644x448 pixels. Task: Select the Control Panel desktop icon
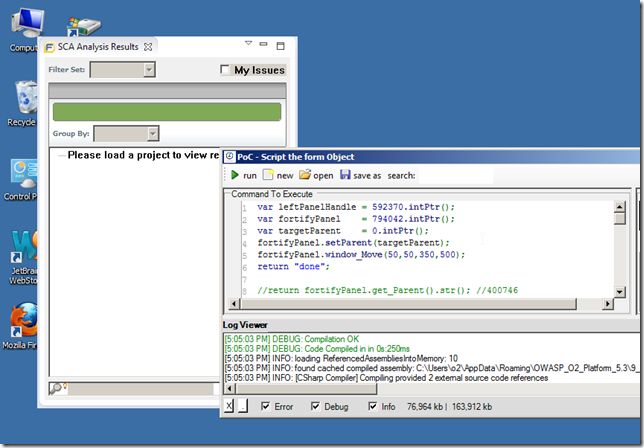tap(22, 172)
